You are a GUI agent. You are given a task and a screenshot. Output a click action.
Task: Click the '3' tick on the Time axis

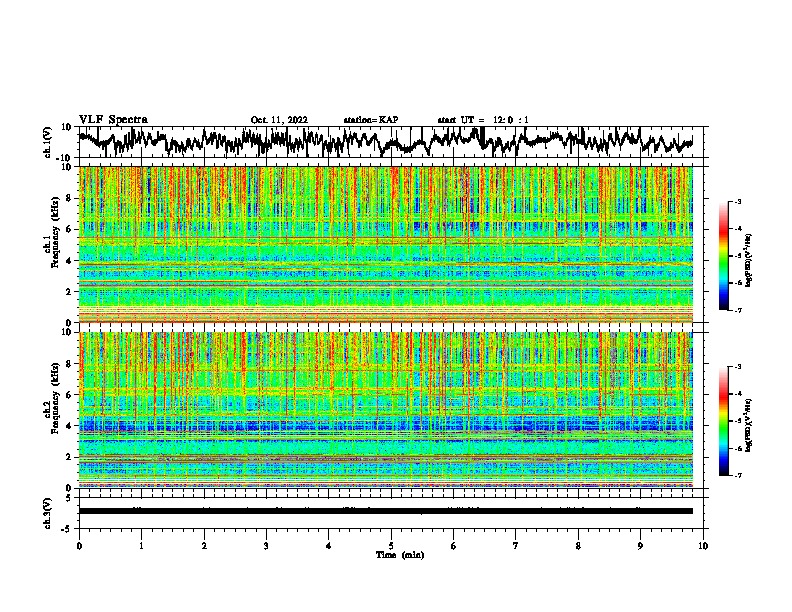pos(266,546)
